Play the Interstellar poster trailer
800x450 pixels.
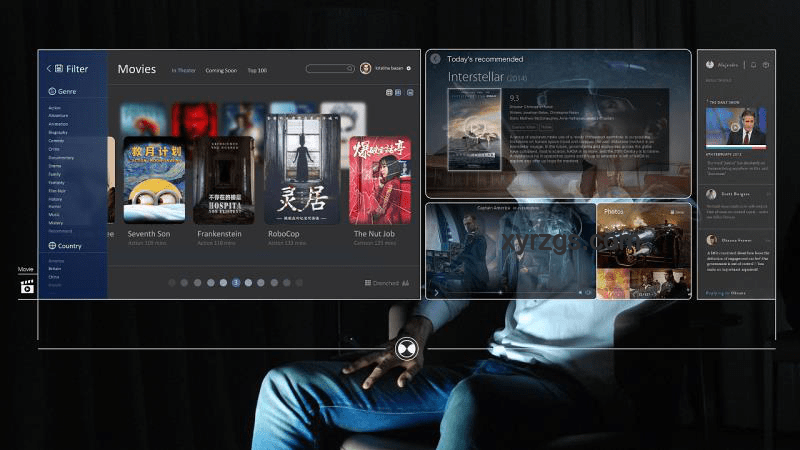click(474, 126)
